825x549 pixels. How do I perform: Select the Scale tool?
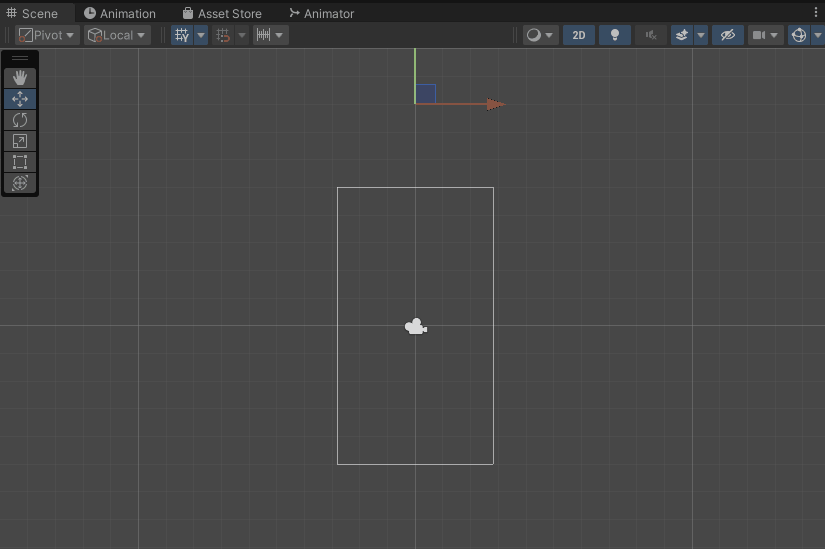[20, 141]
